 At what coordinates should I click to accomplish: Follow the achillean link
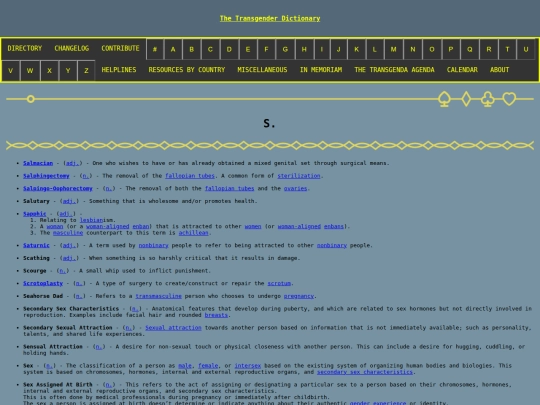193,233
